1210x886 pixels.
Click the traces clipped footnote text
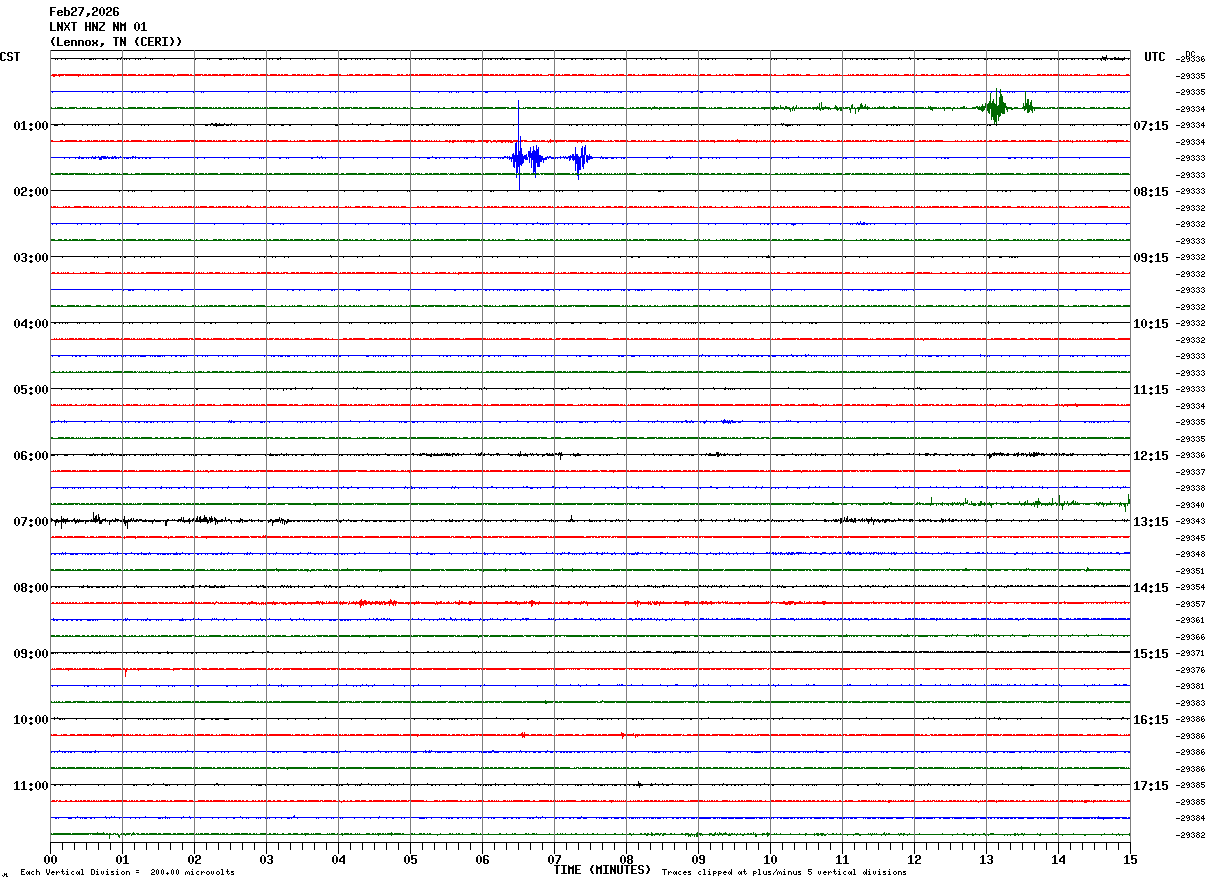point(784,873)
